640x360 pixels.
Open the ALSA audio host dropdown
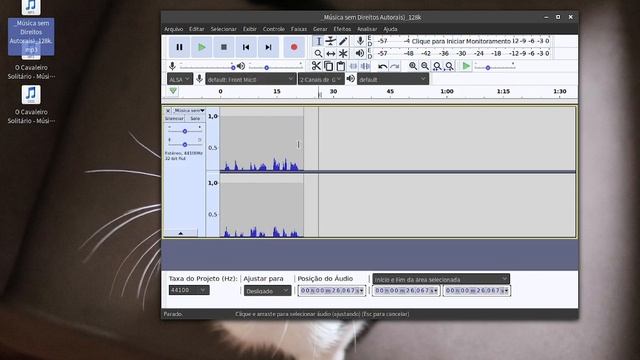[180, 79]
